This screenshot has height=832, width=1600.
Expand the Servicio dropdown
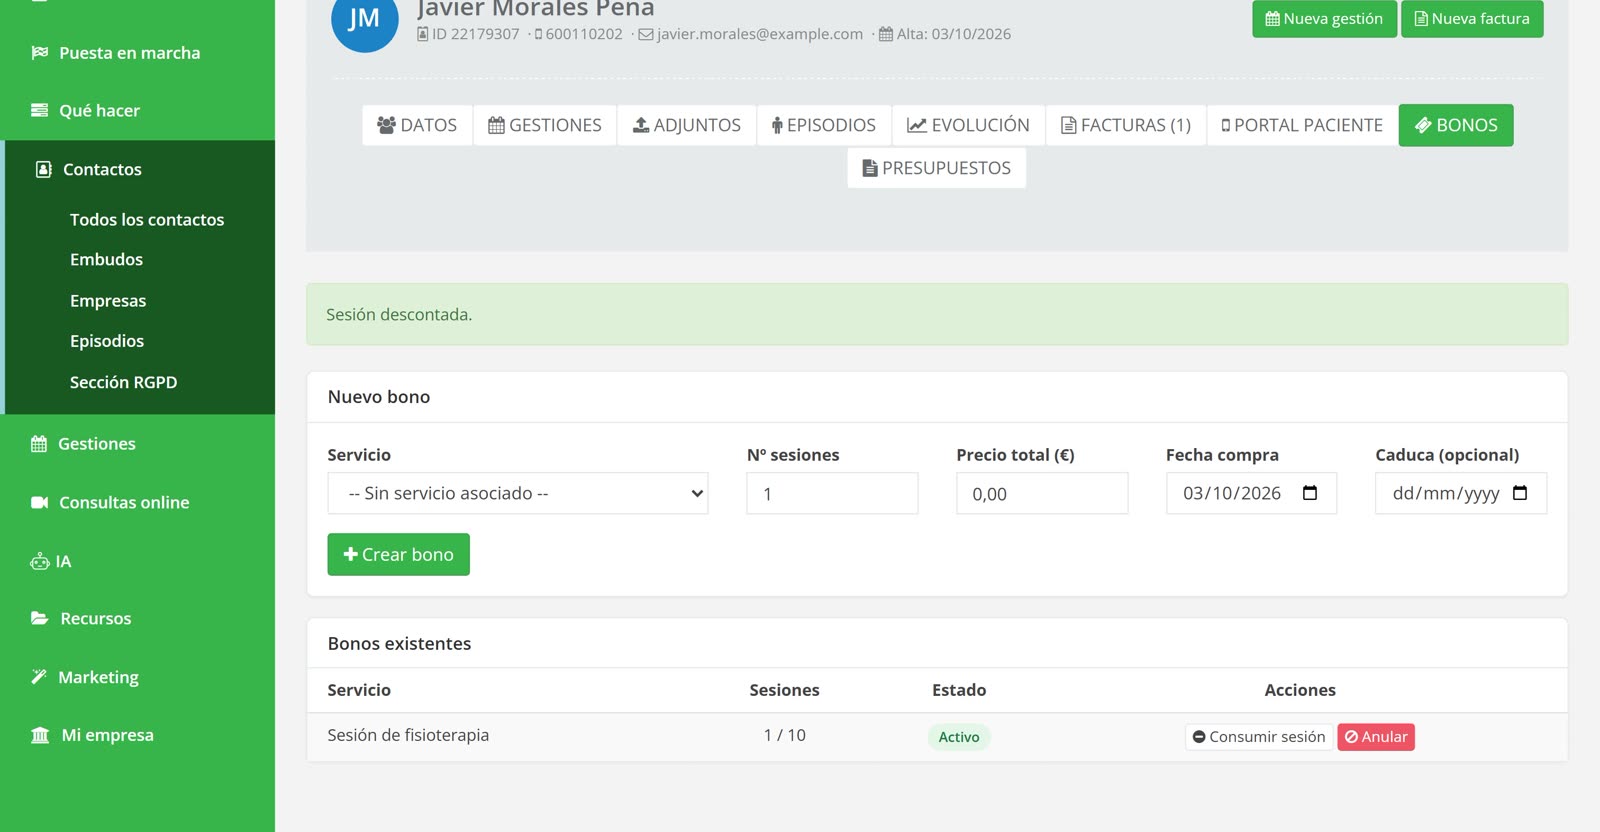518,494
